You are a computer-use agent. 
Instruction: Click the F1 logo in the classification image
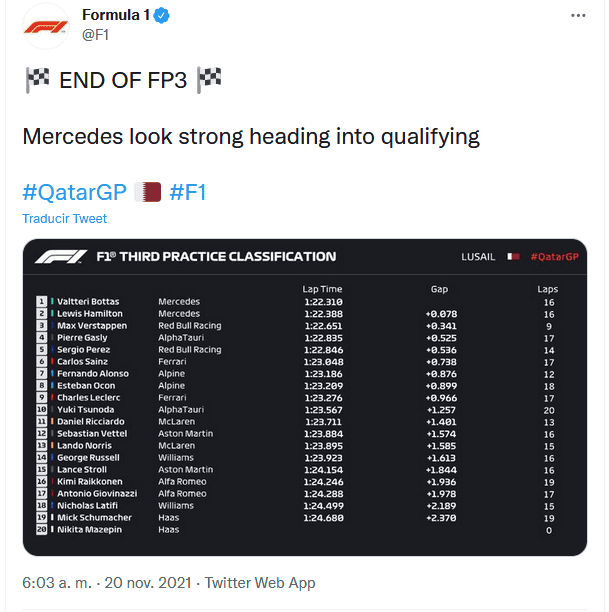tap(60, 257)
